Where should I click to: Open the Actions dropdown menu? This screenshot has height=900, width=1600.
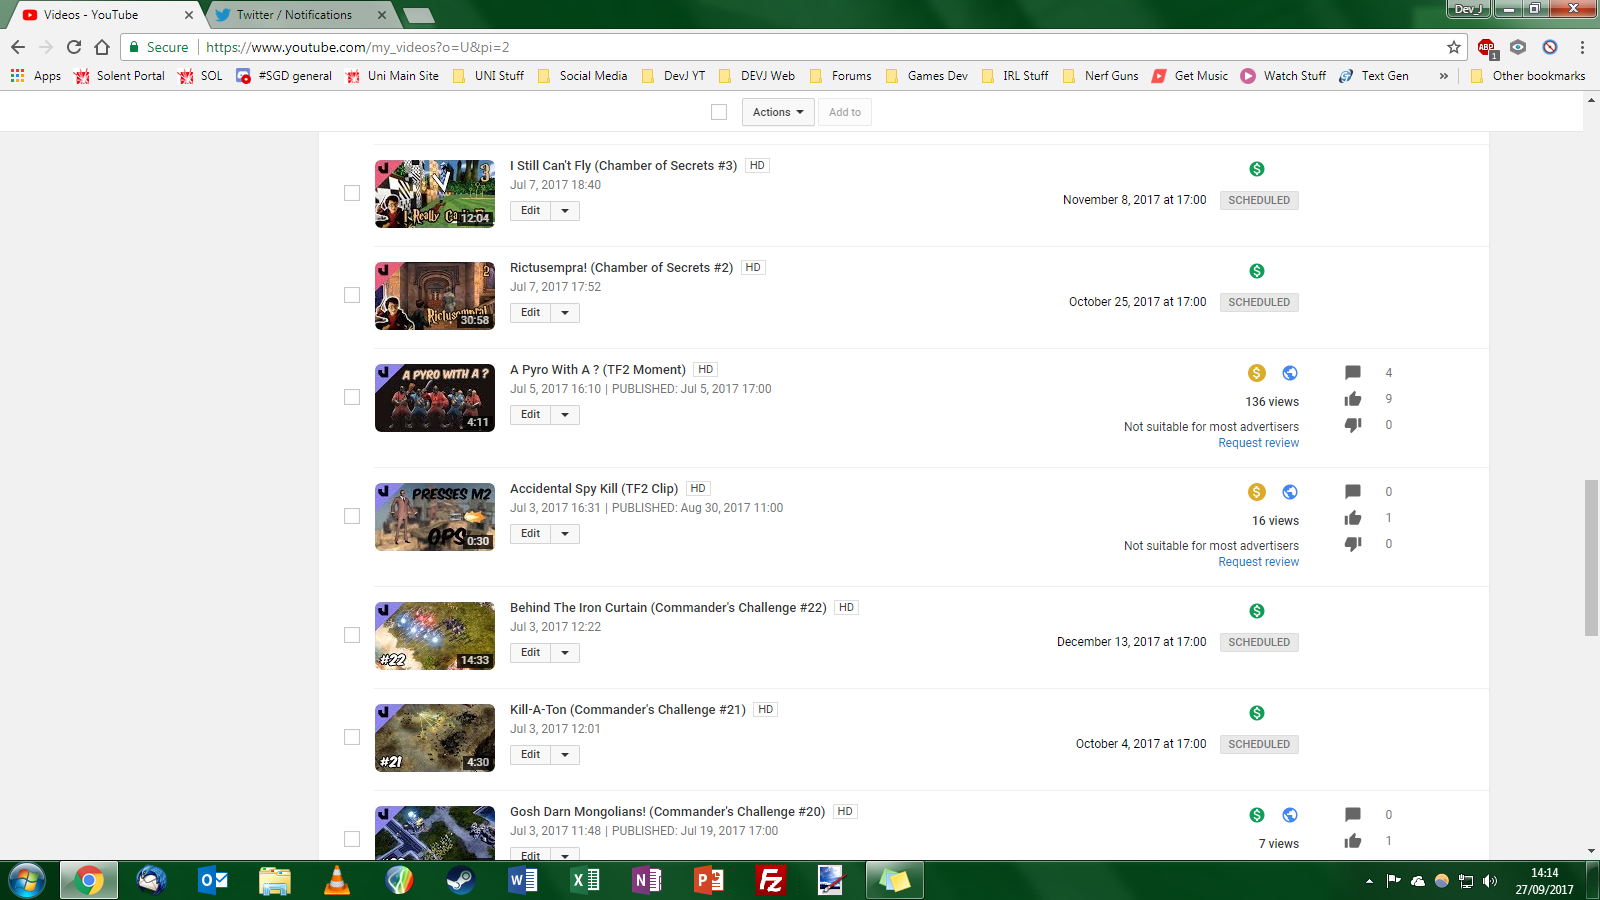pos(778,112)
